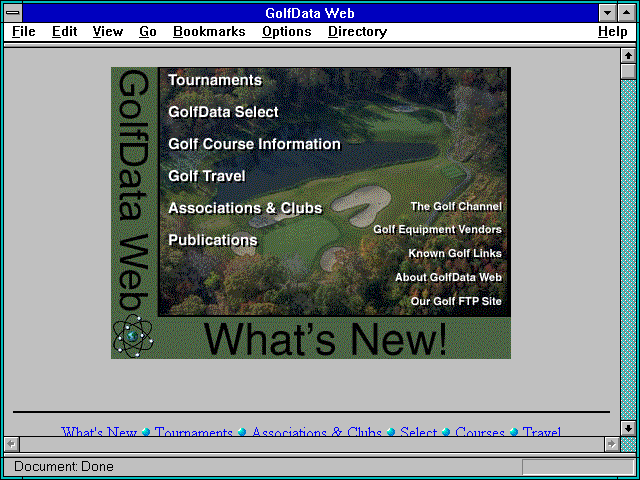Minimize the GolfData Web window
640x480 pixels.
(607, 13)
